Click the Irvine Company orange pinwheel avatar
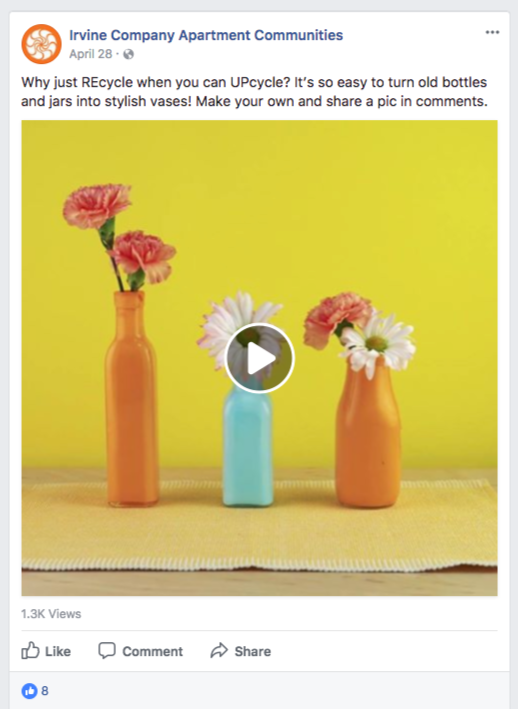The width and height of the screenshot is (518, 709). coord(41,44)
